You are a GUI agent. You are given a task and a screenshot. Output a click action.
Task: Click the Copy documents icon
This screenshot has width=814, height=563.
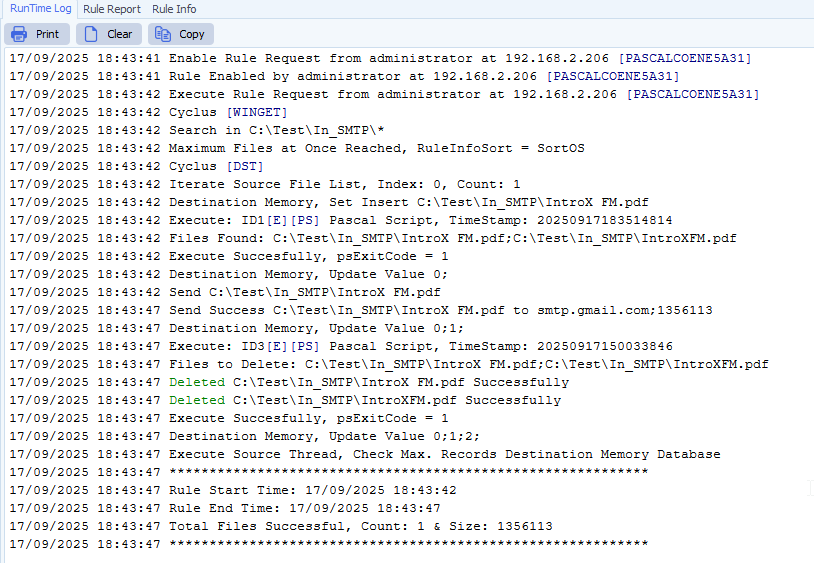163,34
